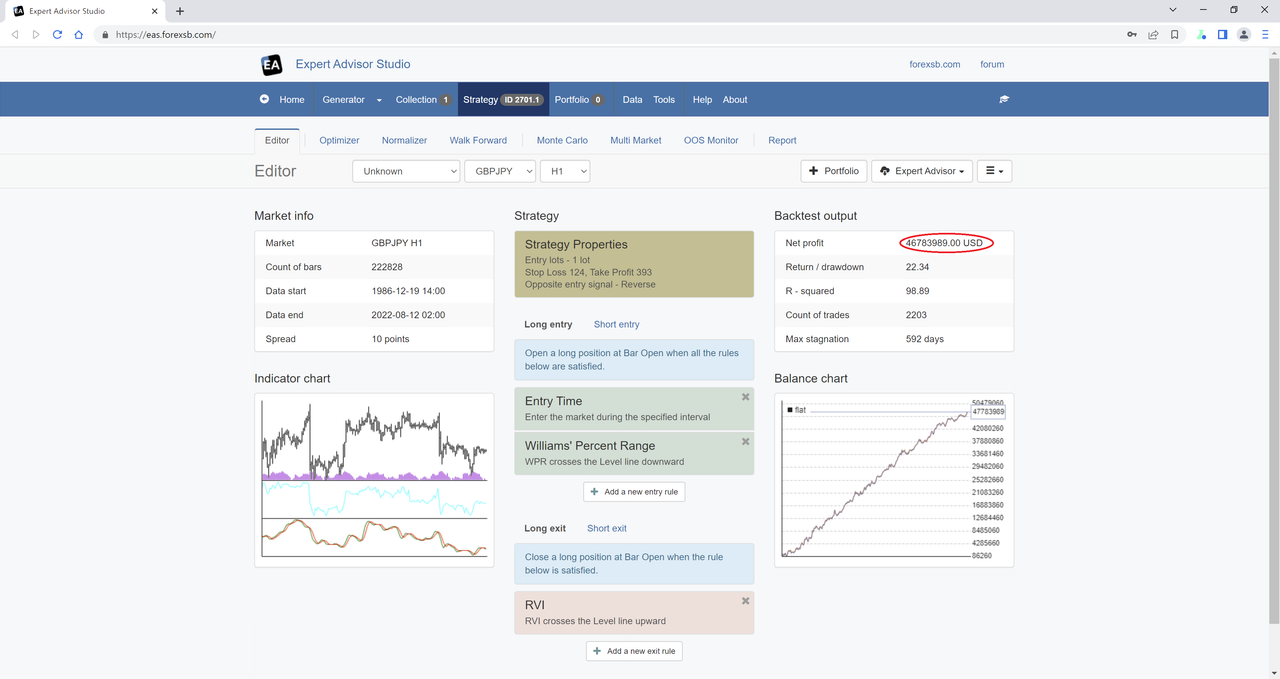The width and height of the screenshot is (1280, 679).
Task: Remove the RVI exit rule with X
Action: click(x=745, y=601)
